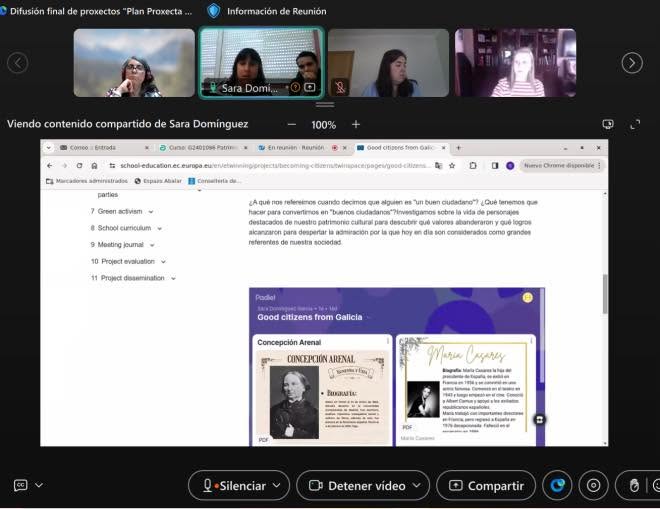The width and height of the screenshot is (660, 509).
Task: Stop camera with Detener vídeo button
Action: [x=357, y=485]
